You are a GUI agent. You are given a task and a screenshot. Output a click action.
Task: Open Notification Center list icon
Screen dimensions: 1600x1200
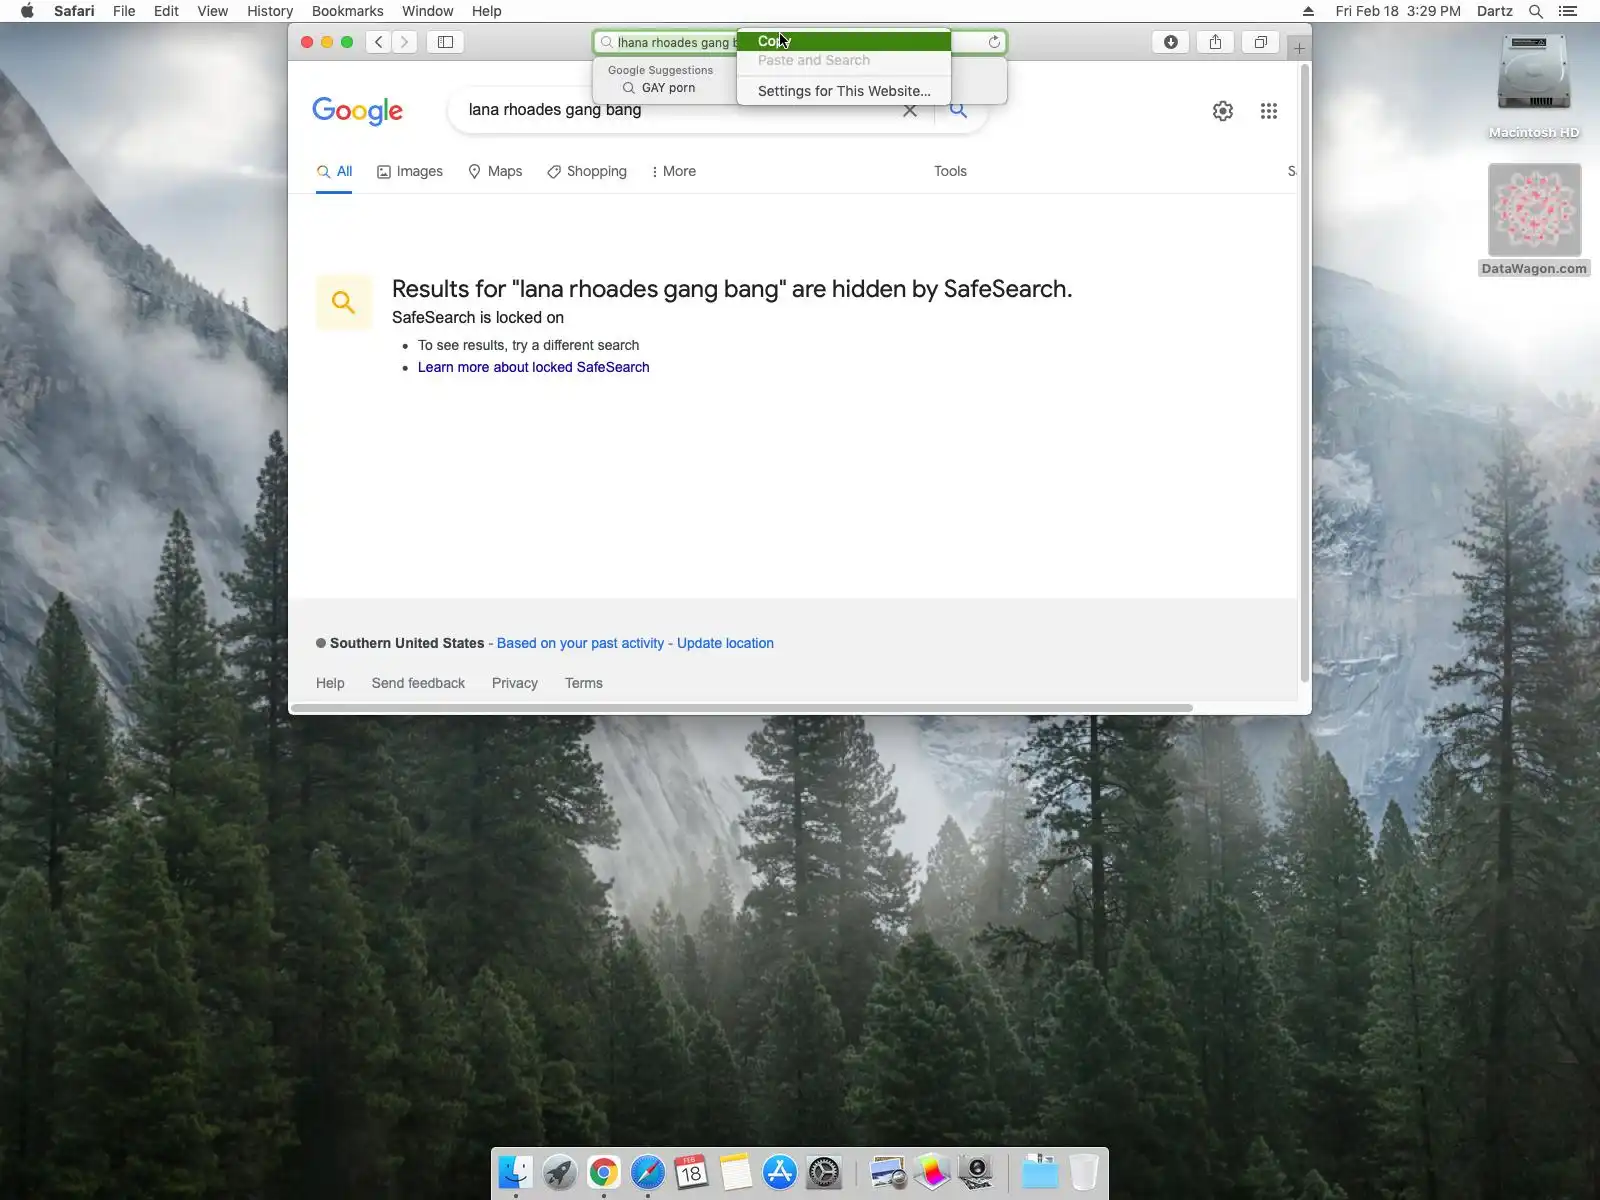pyautogui.click(x=1568, y=11)
